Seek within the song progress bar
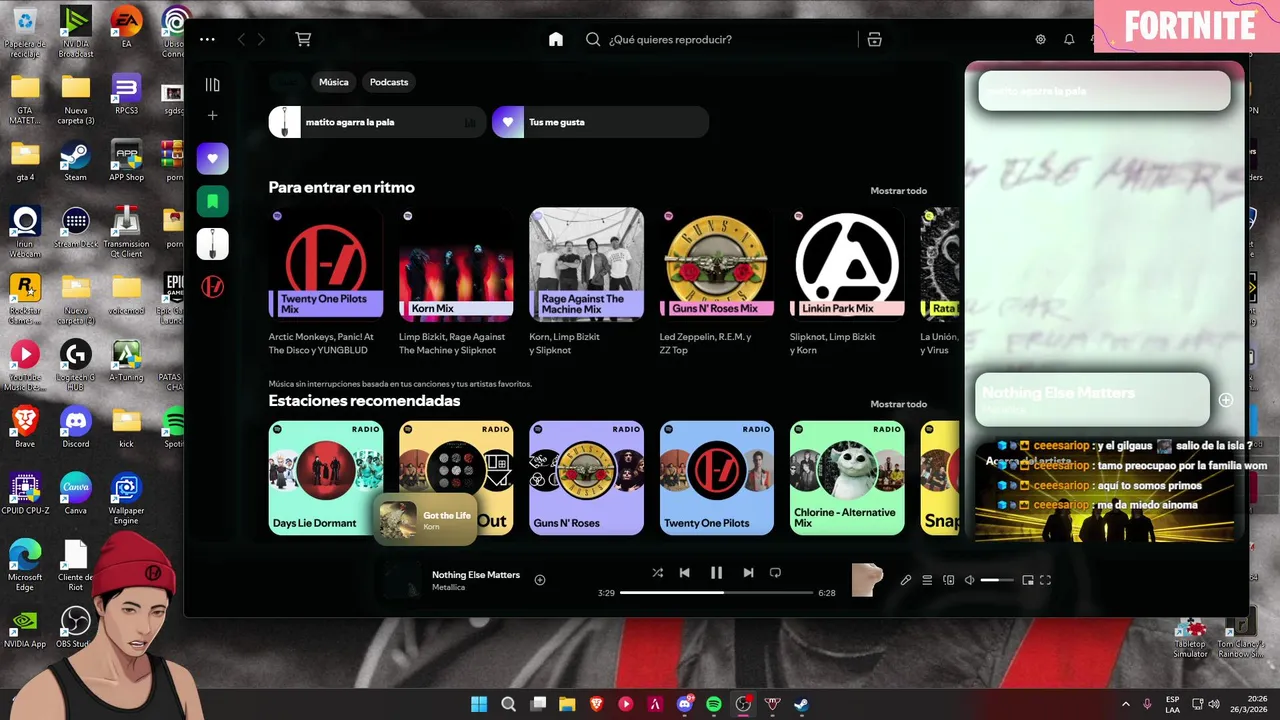 tap(716, 593)
